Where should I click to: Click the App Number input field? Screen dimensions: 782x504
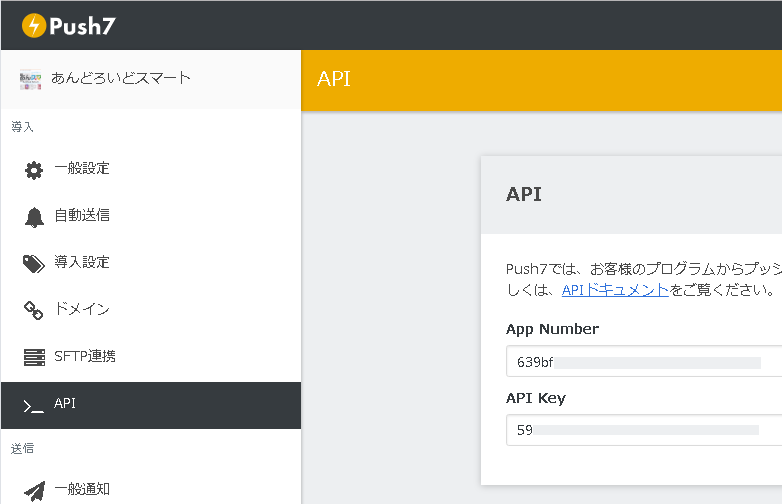[x=644, y=361]
